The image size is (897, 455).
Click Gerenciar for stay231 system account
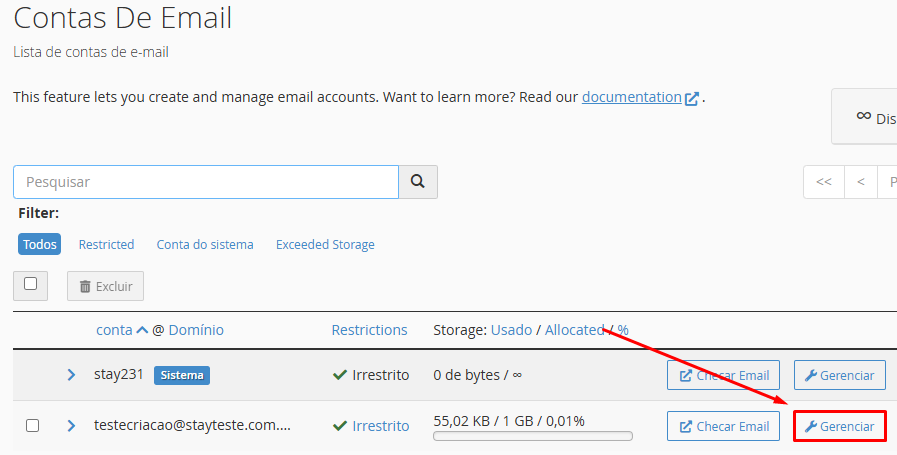click(x=840, y=375)
